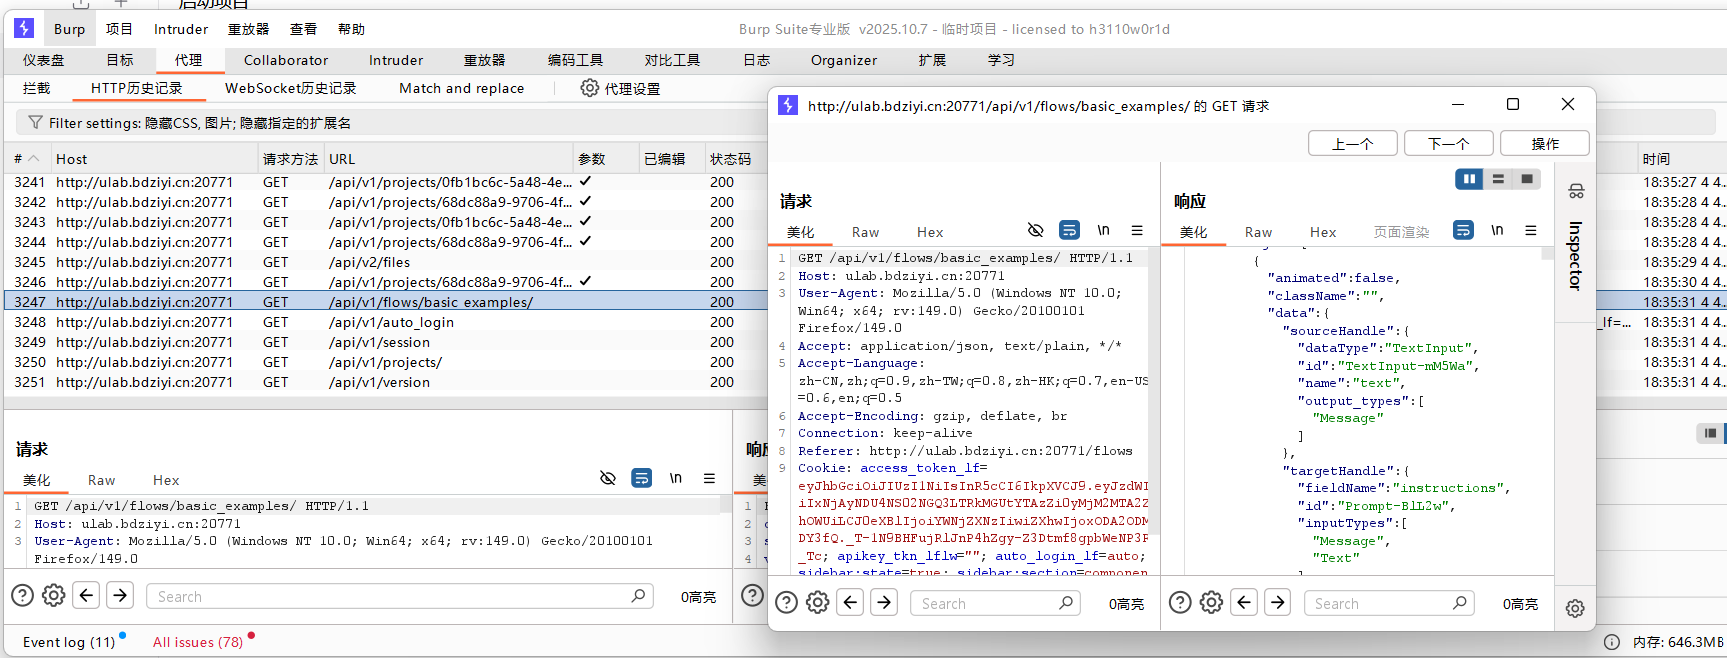Open hamburger menu in popup request panel

coord(1137,230)
